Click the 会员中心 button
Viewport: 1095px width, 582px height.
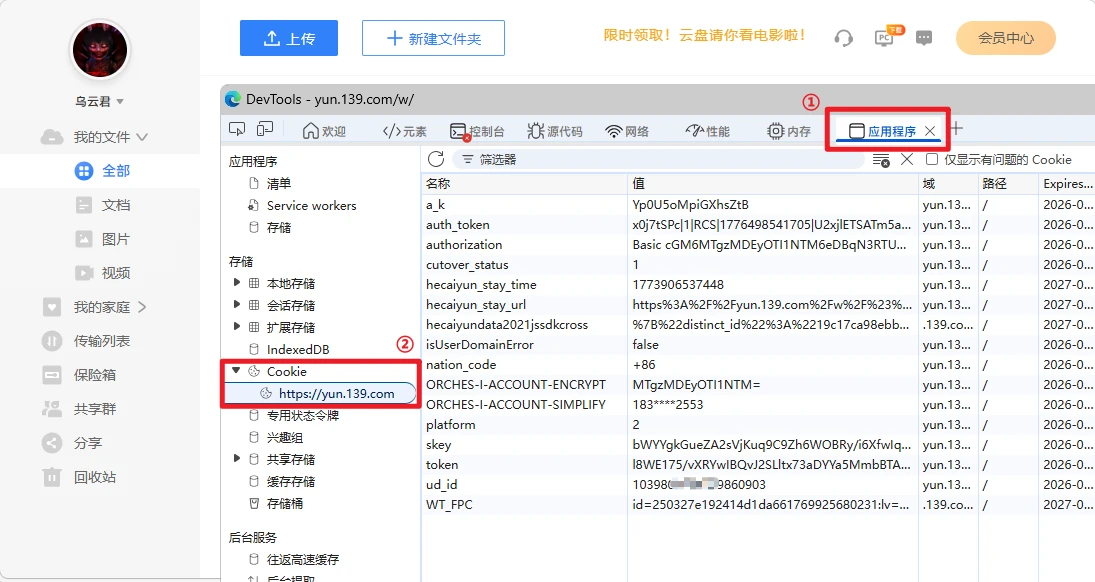coord(1005,38)
